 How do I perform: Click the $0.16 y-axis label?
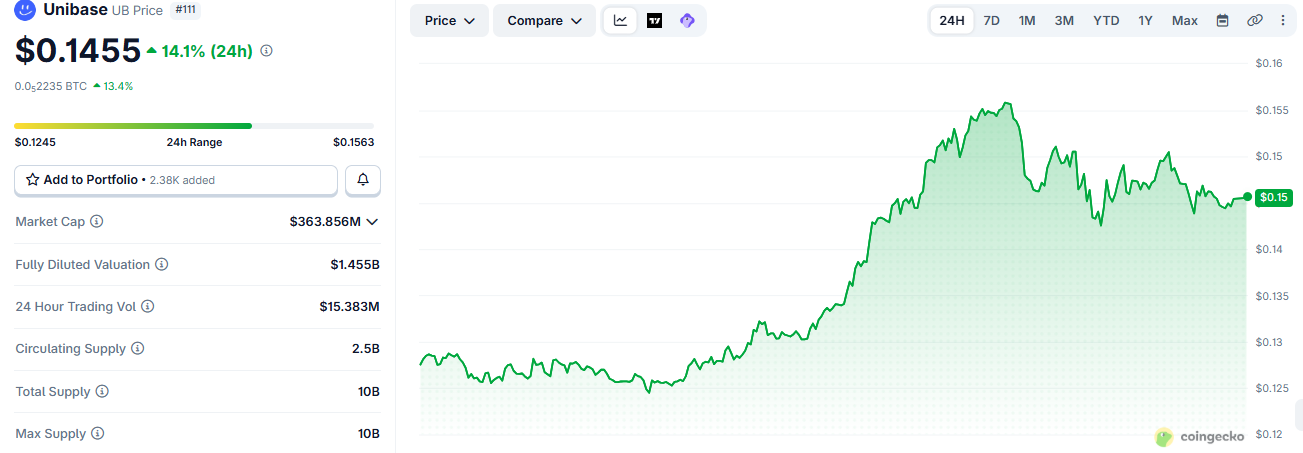[1269, 63]
